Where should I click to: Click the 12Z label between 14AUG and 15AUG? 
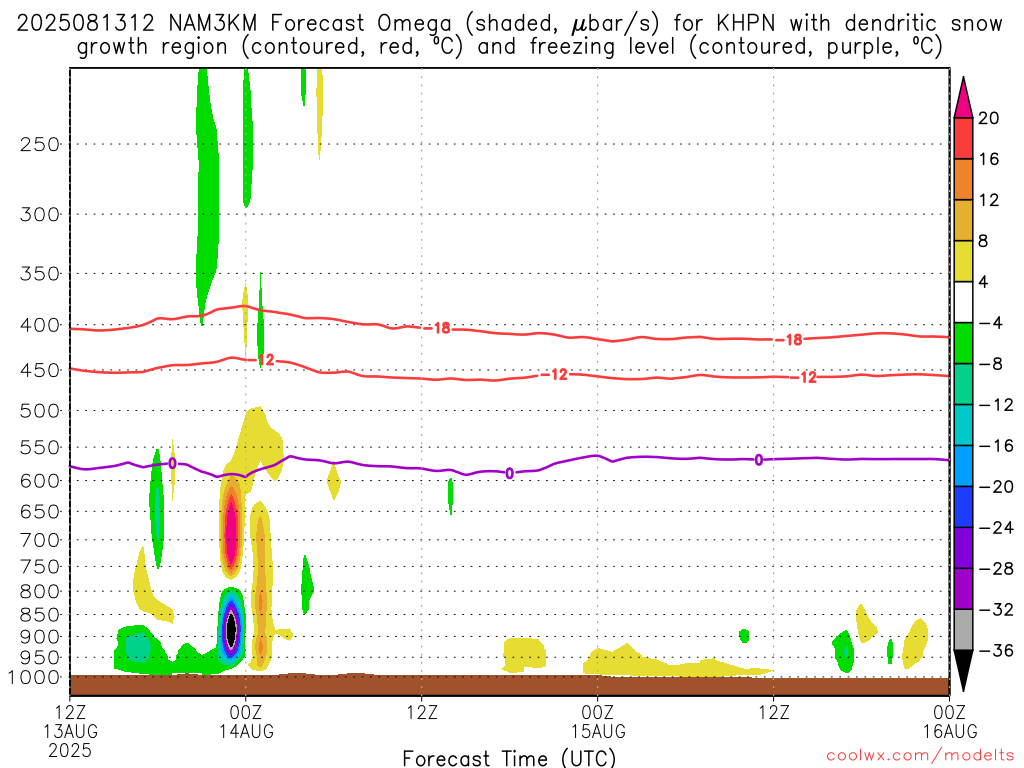coord(422,712)
